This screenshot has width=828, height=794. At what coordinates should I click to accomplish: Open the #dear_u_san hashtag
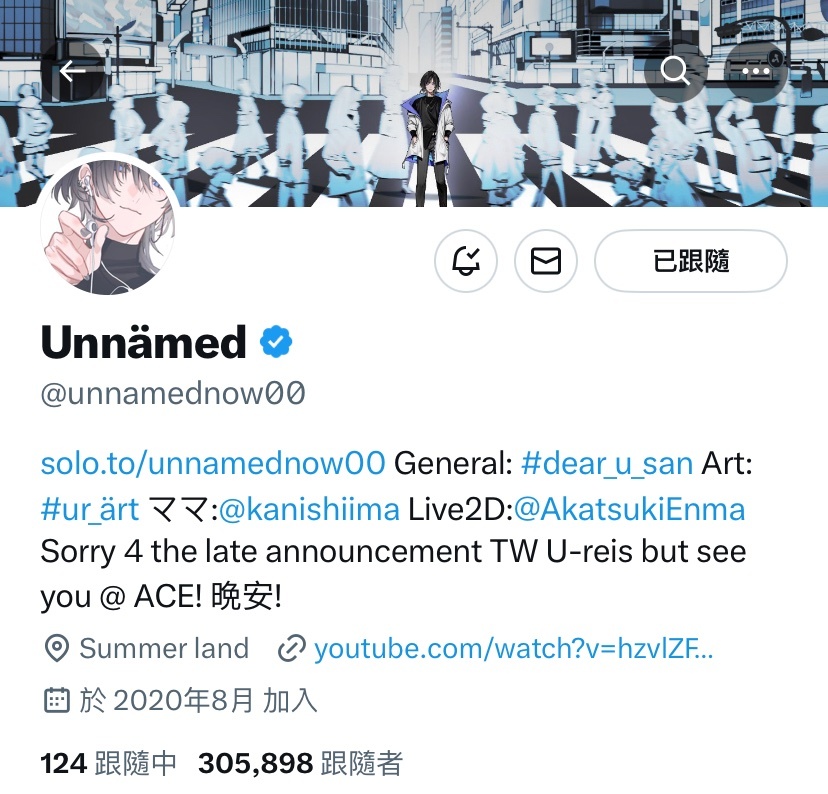607,464
